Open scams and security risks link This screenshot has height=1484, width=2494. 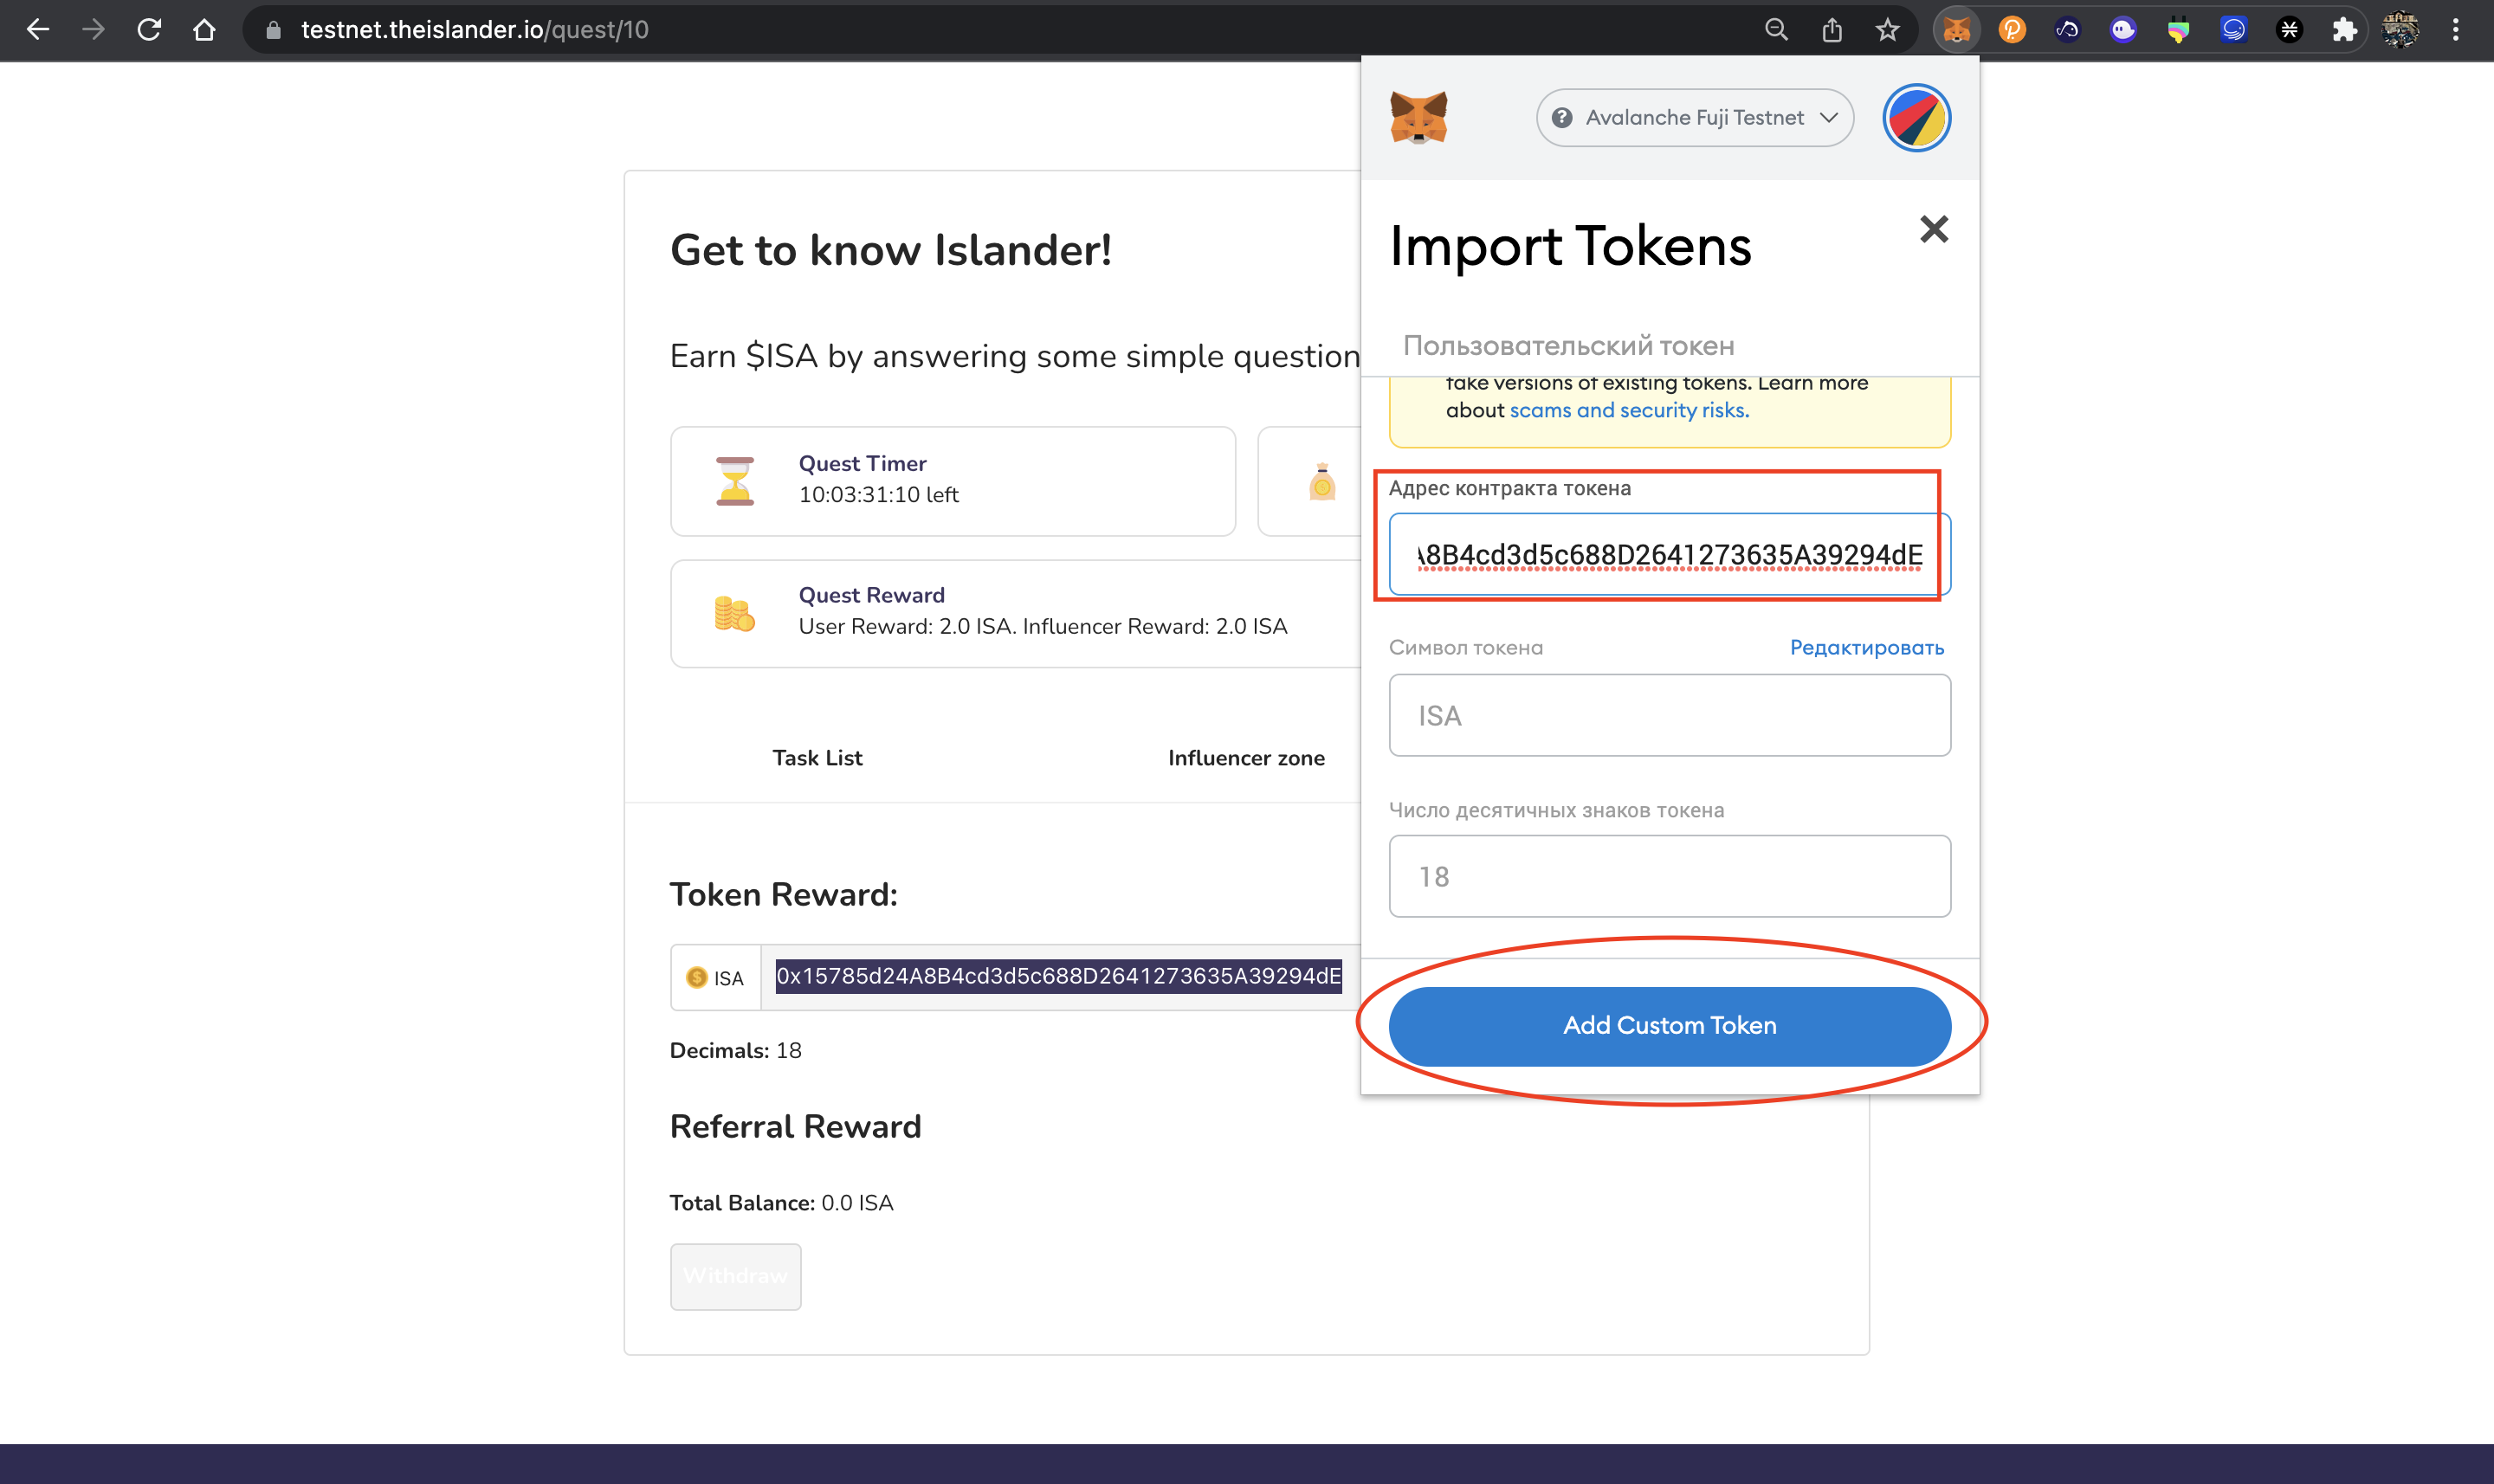tap(1628, 410)
